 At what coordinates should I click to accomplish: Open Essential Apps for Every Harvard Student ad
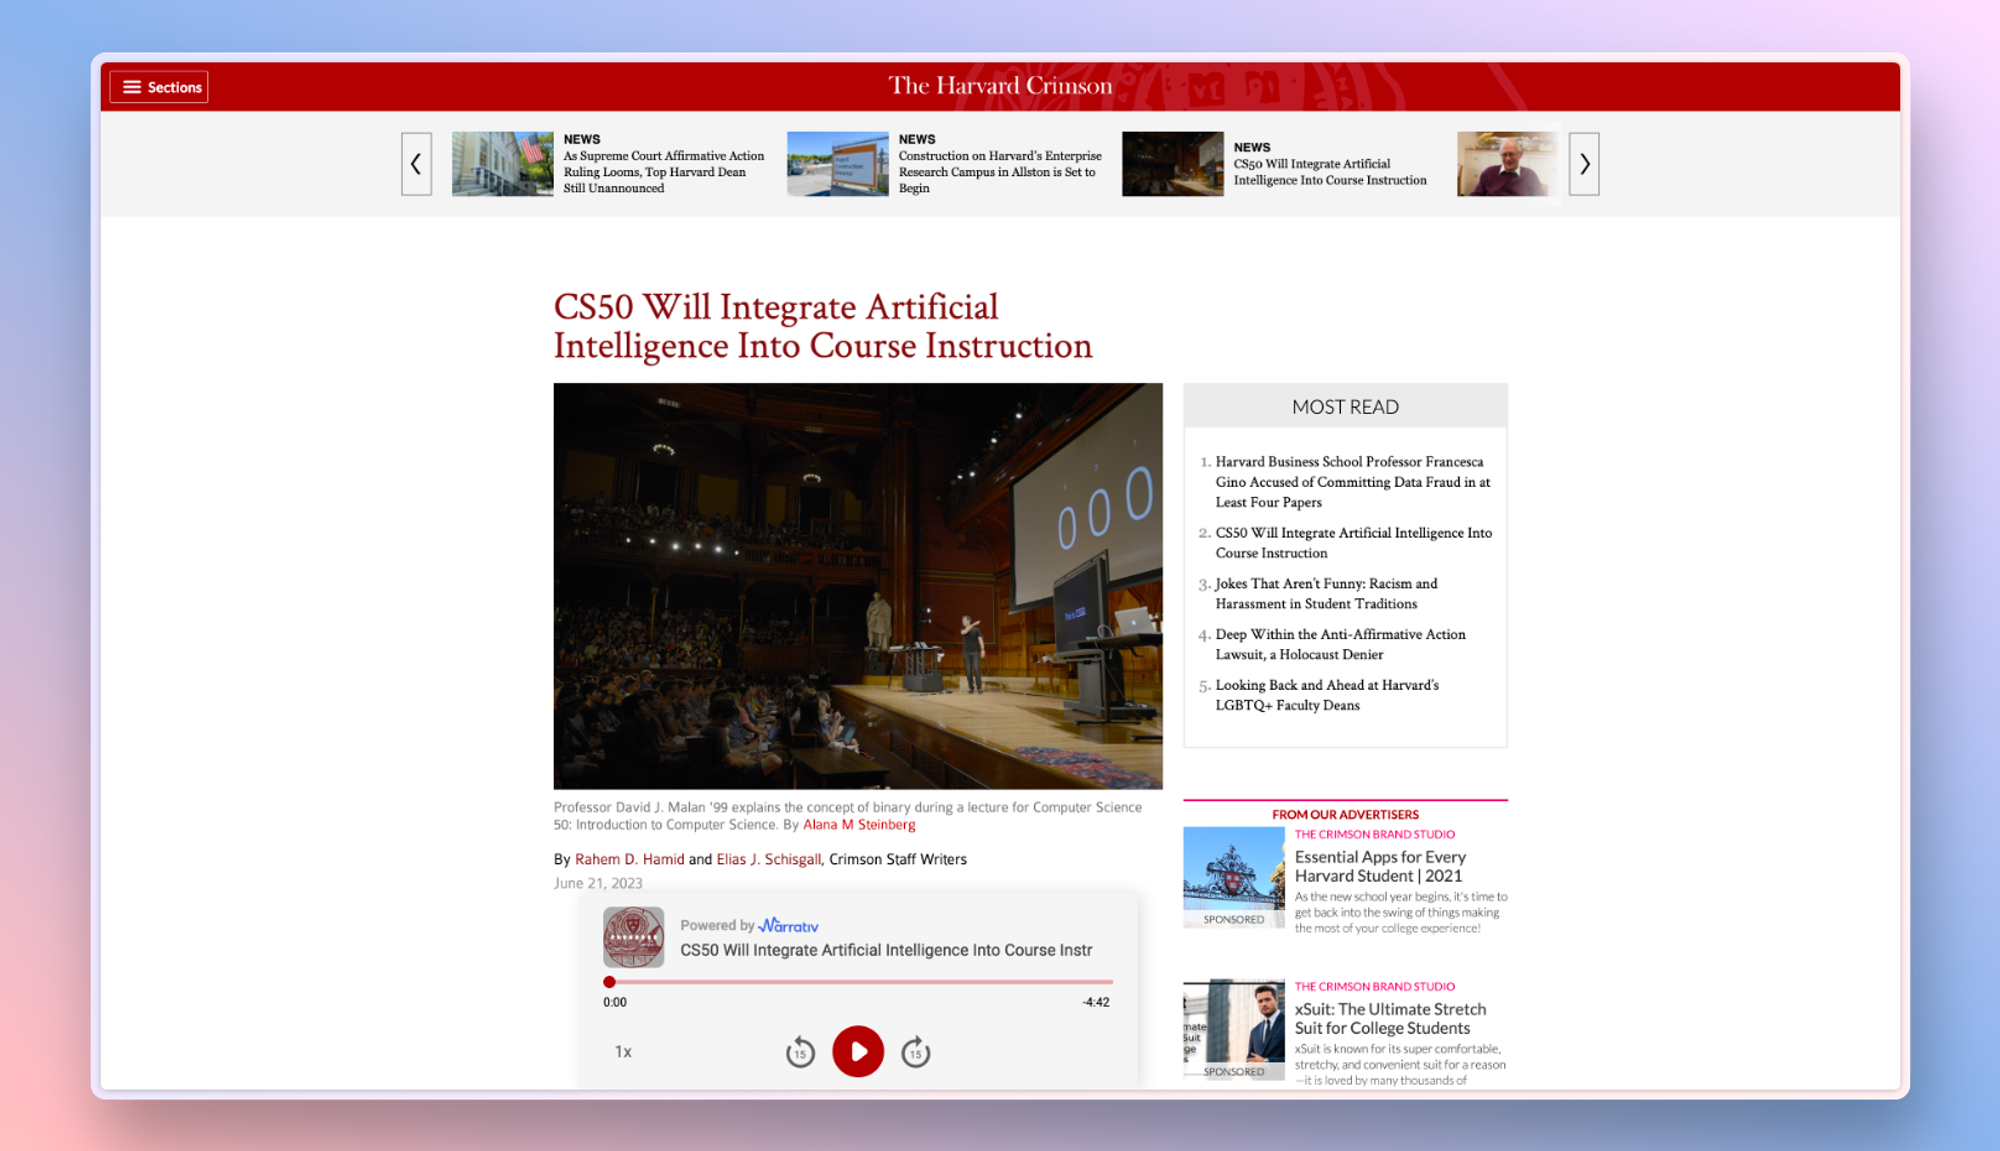point(1380,866)
